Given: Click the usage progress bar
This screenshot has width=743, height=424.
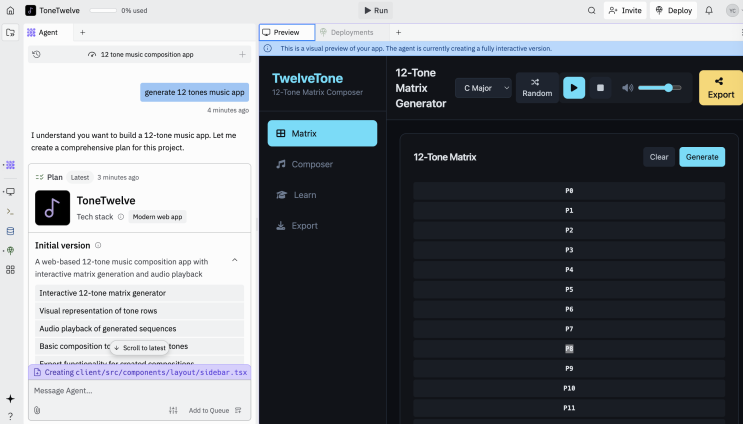Looking at the screenshot, I should [103, 10].
